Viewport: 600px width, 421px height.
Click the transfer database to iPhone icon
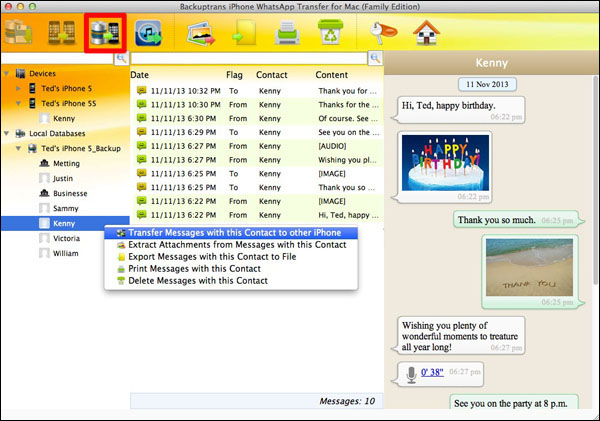pyautogui.click(x=105, y=33)
